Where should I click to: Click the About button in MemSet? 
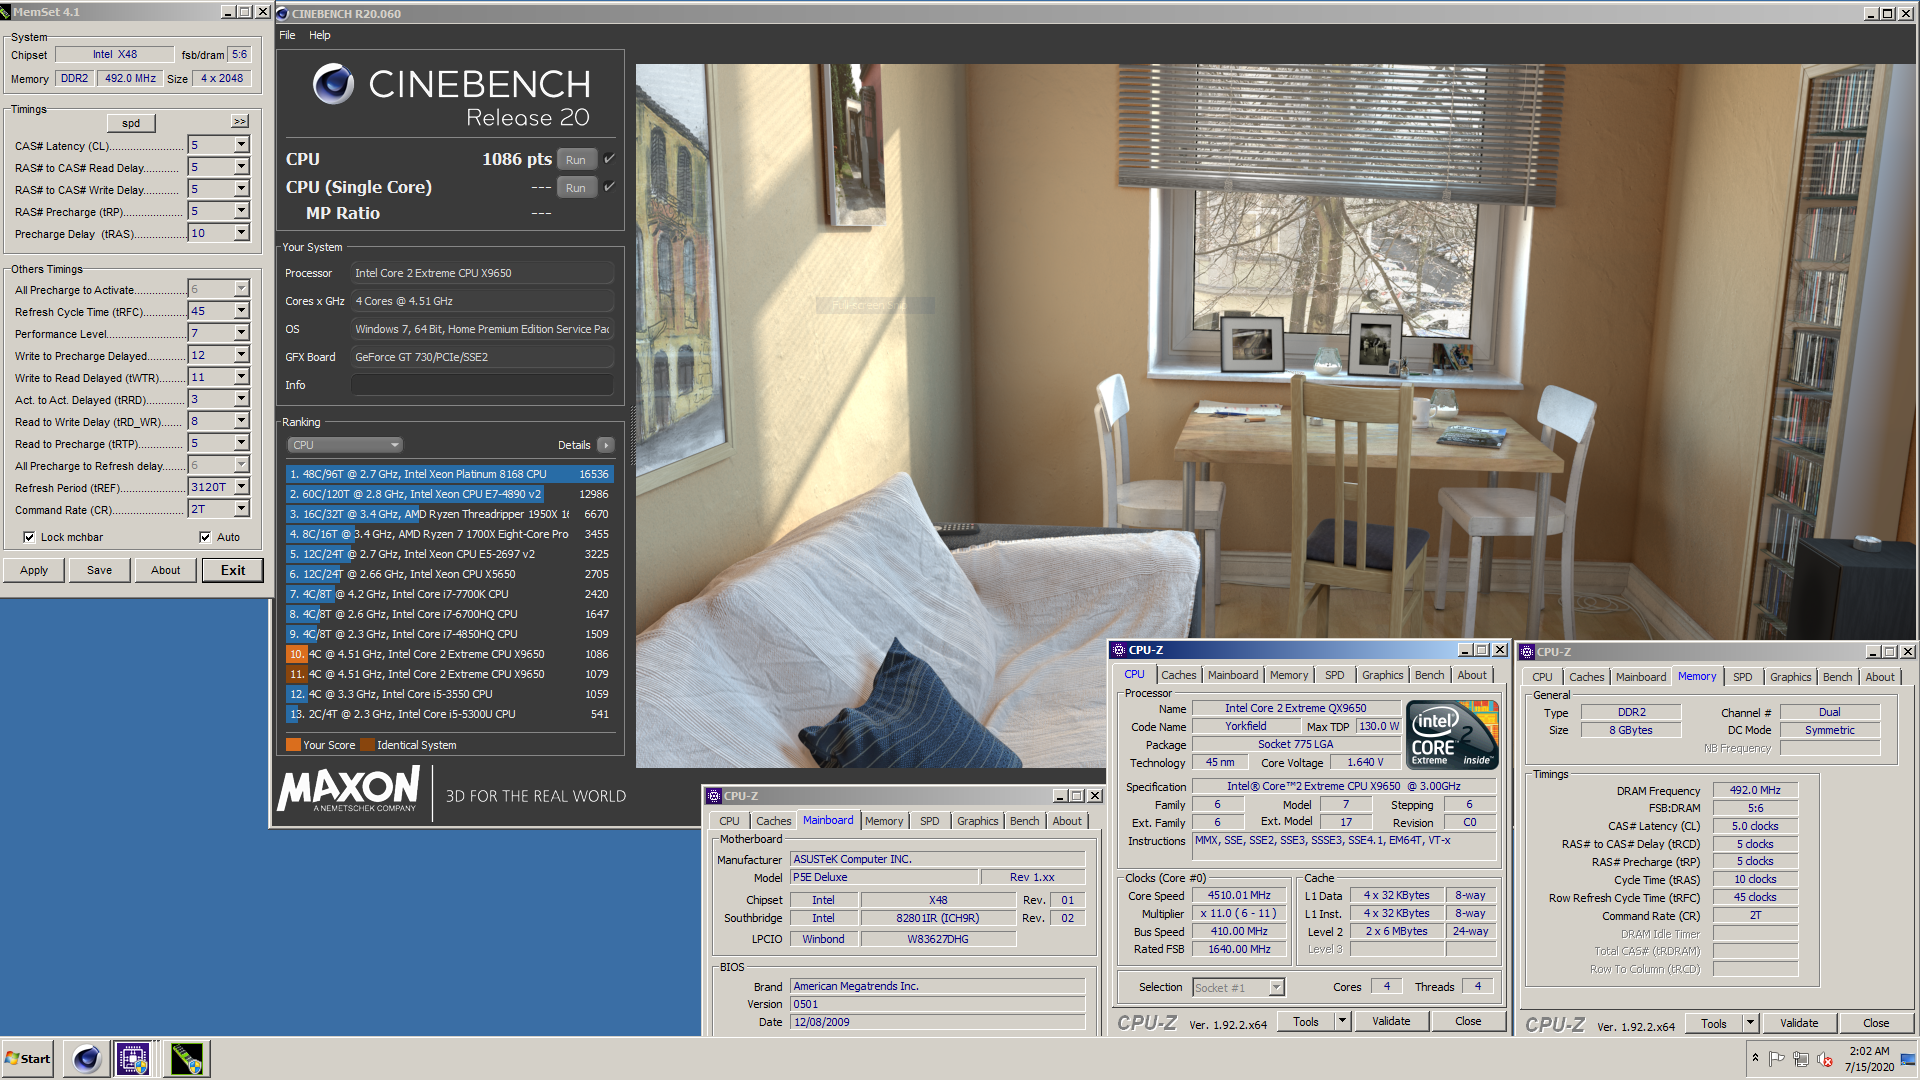[166, 570]
